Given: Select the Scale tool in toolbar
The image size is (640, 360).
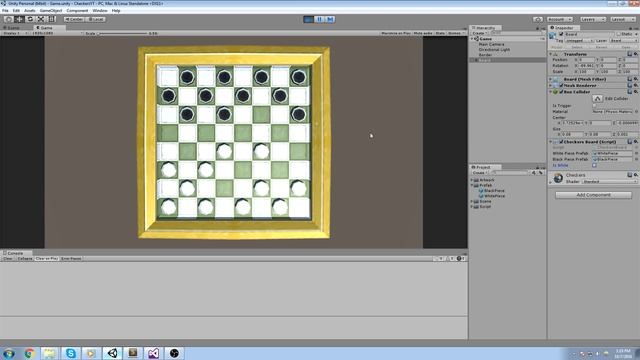Looking at the screenshot, I should (41, 19).
